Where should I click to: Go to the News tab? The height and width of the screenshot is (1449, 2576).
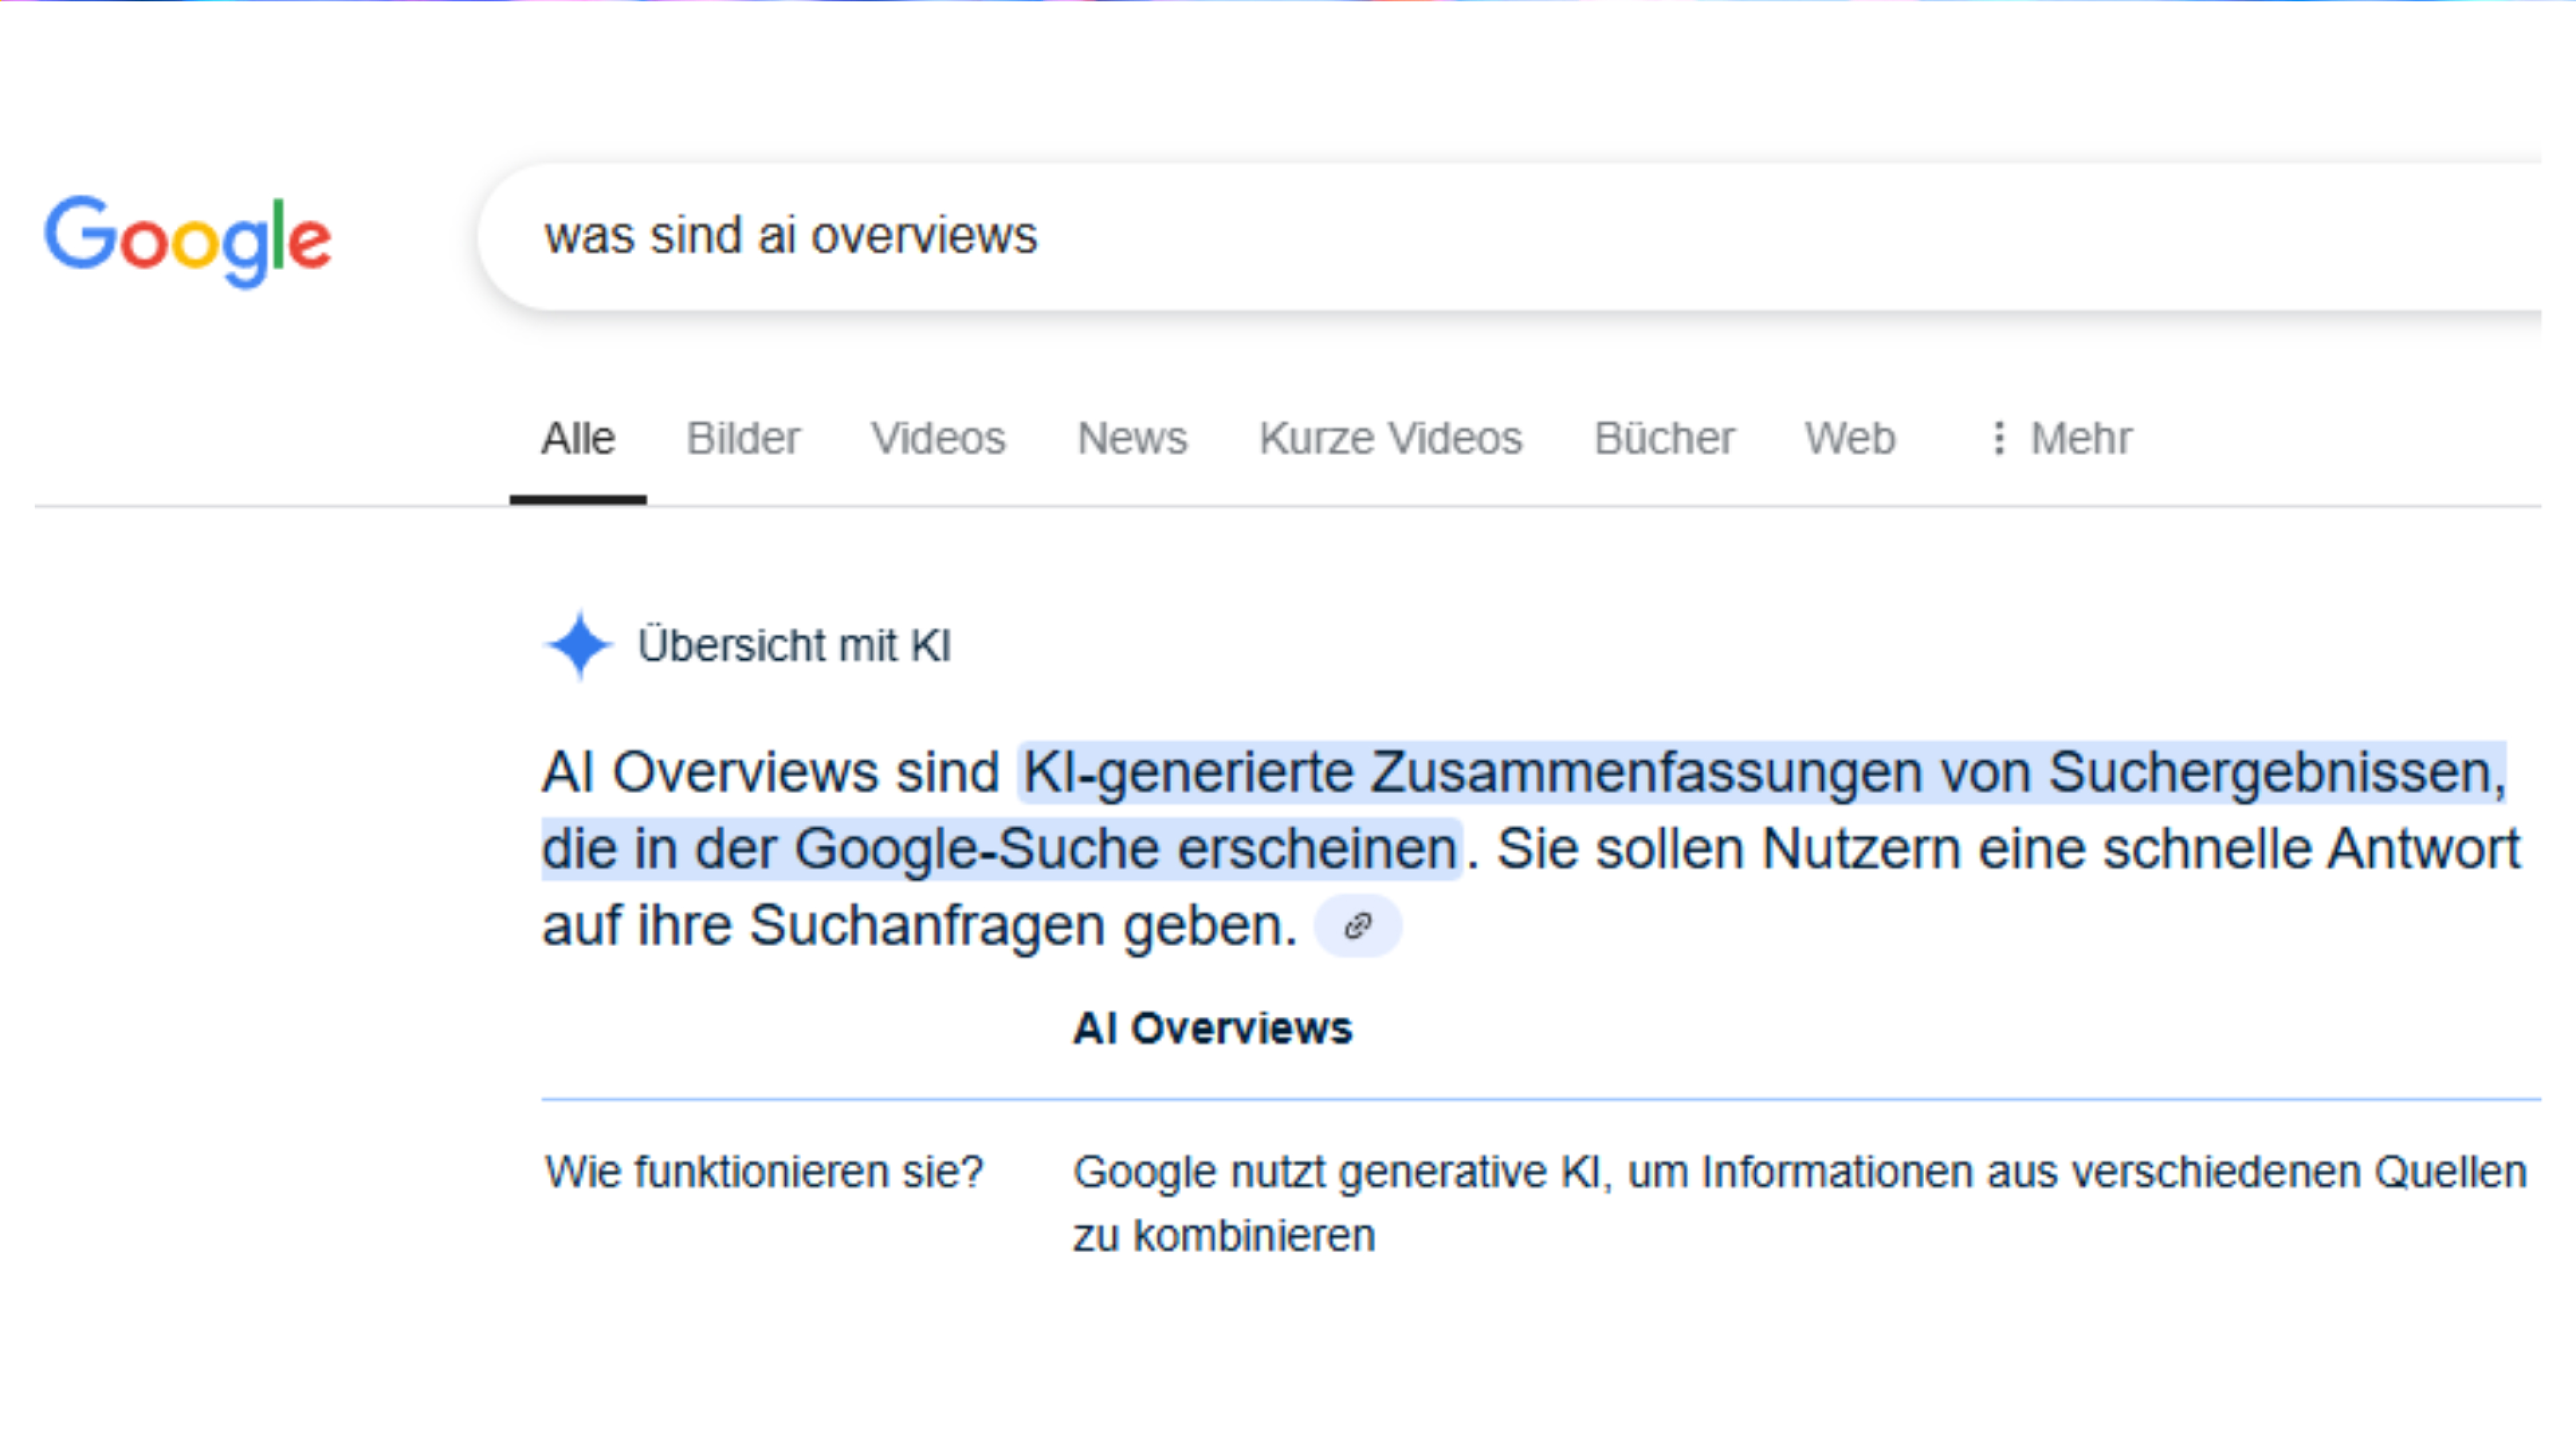pos(1132,438)
